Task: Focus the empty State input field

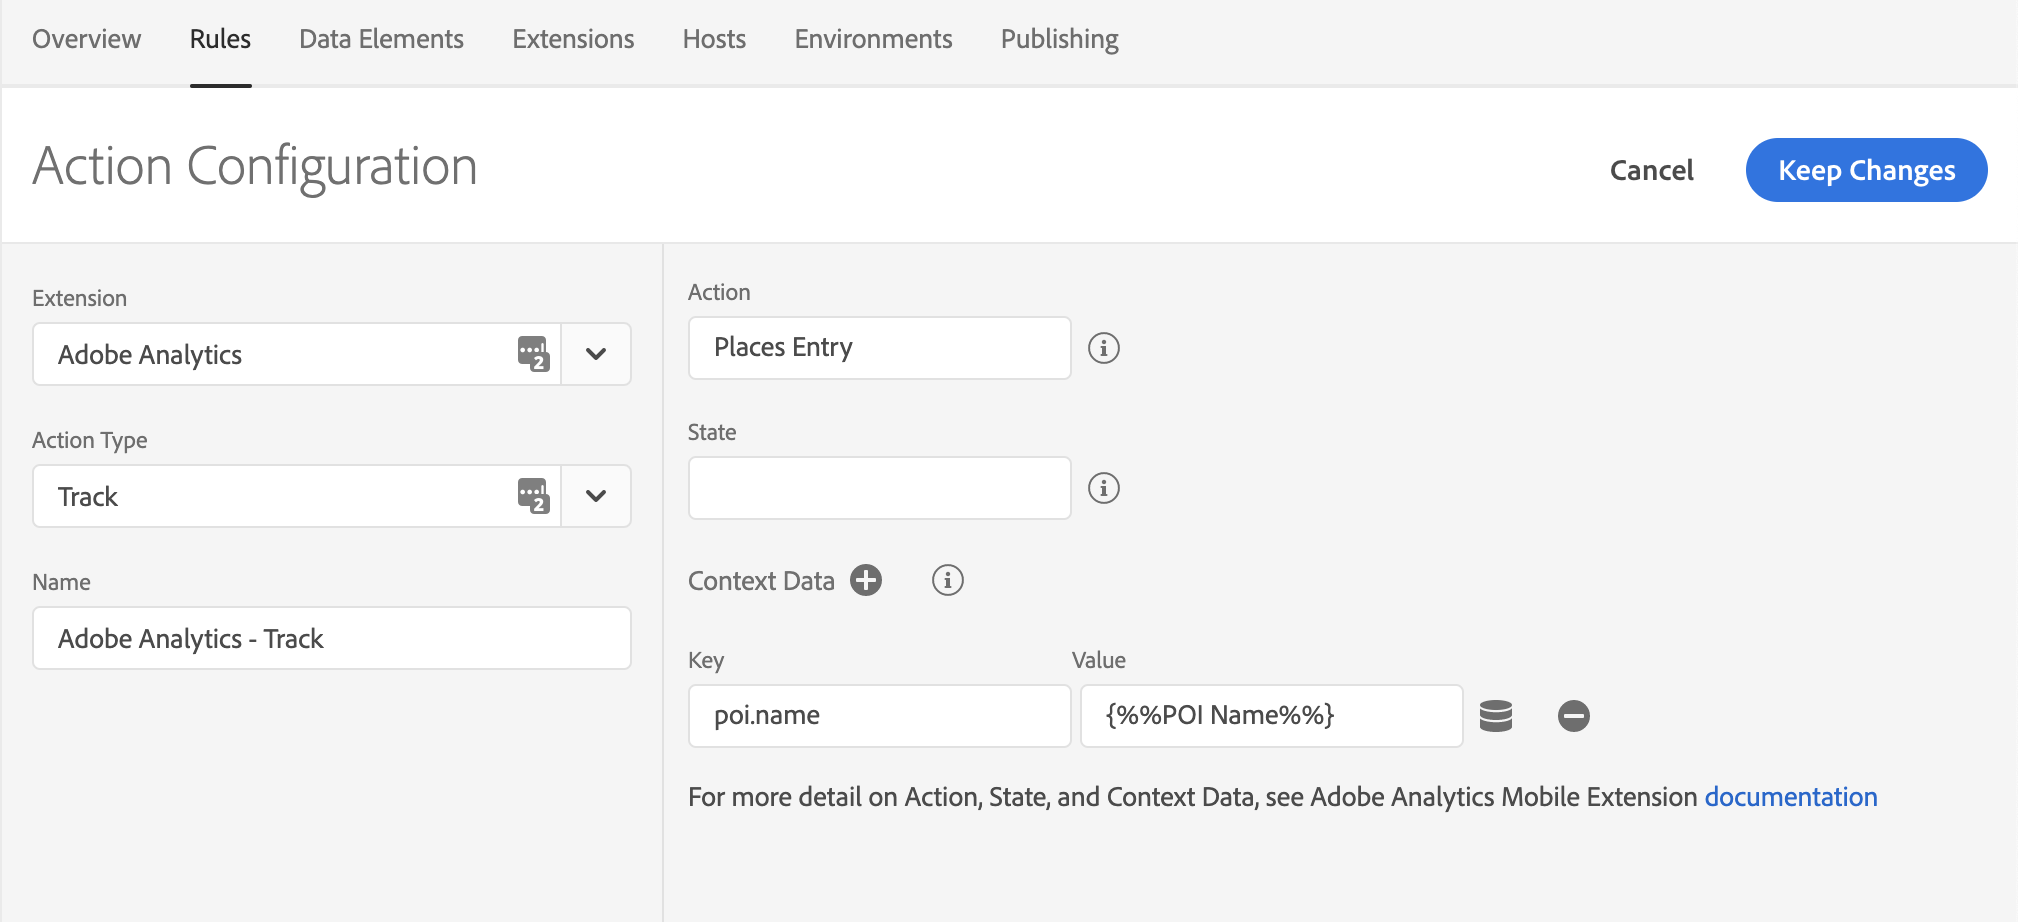Action: [x=879, y=488]
